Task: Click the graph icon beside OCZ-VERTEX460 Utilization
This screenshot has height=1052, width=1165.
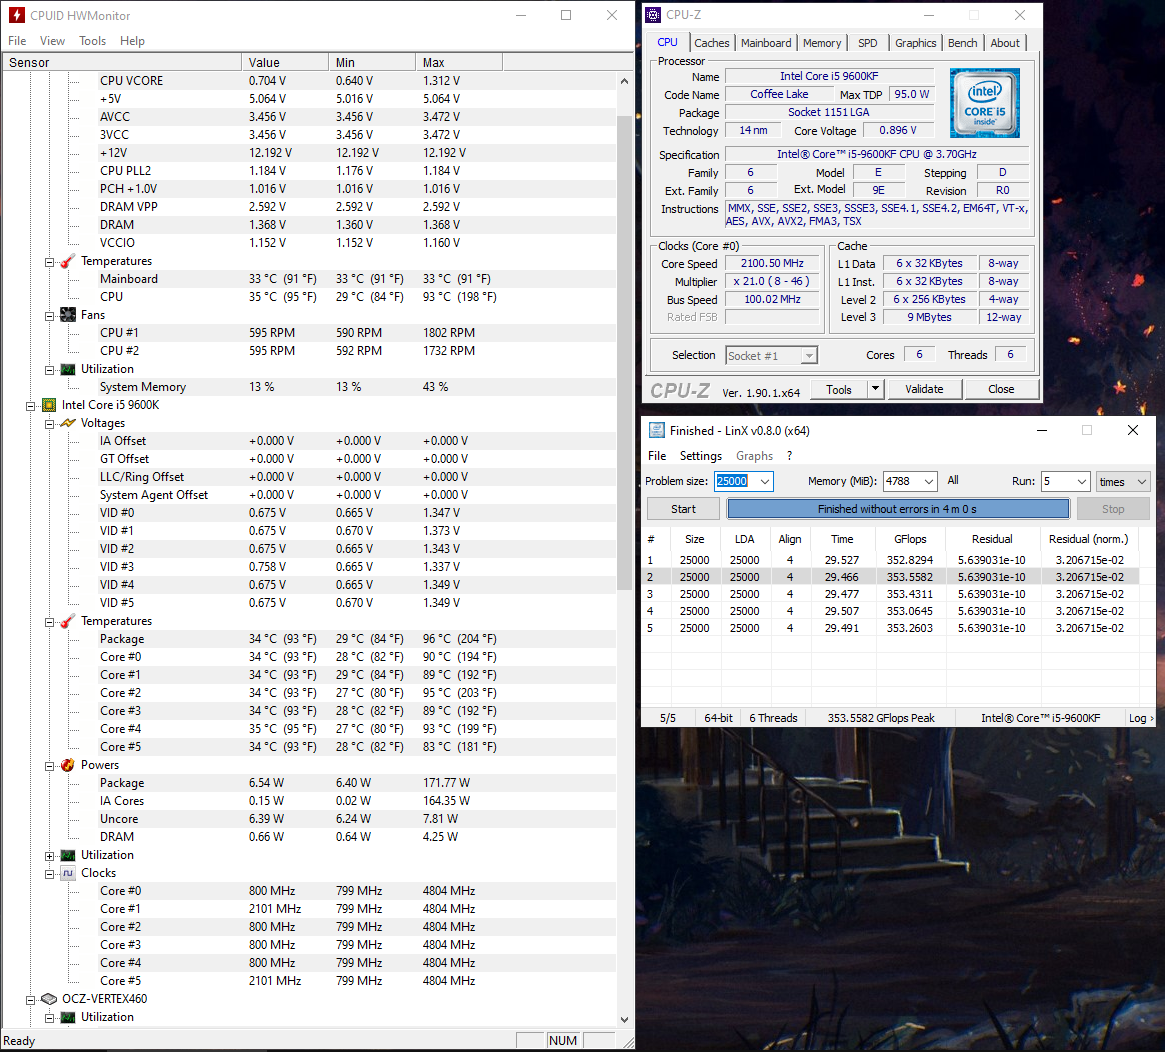Action: [68, 1017]
